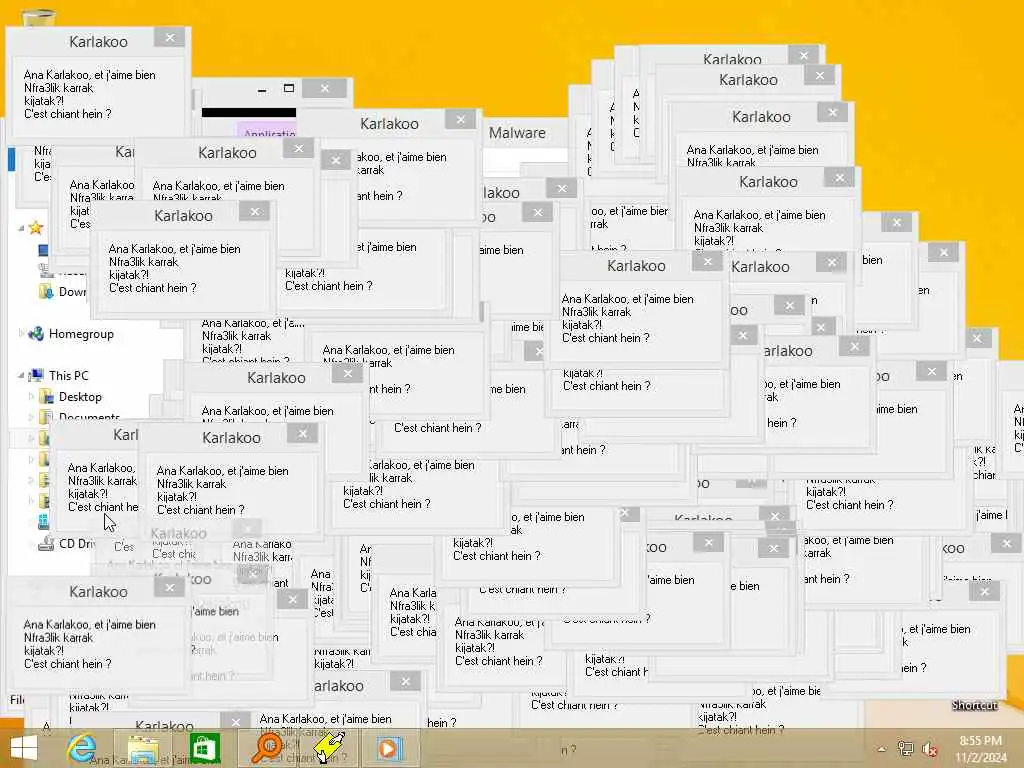
Task: Open File Explorer taskbar icon
Action: 143,748
